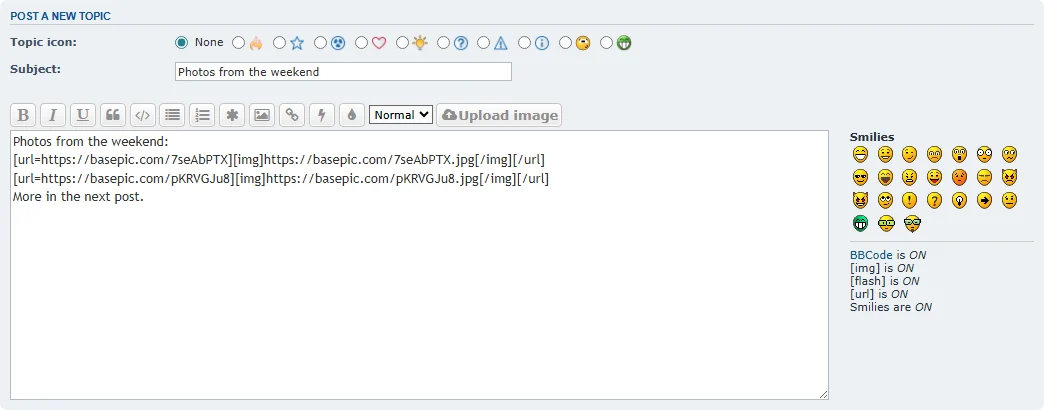Insert an unordered bullet list
1044x410 pixels.
pos(172,115)
